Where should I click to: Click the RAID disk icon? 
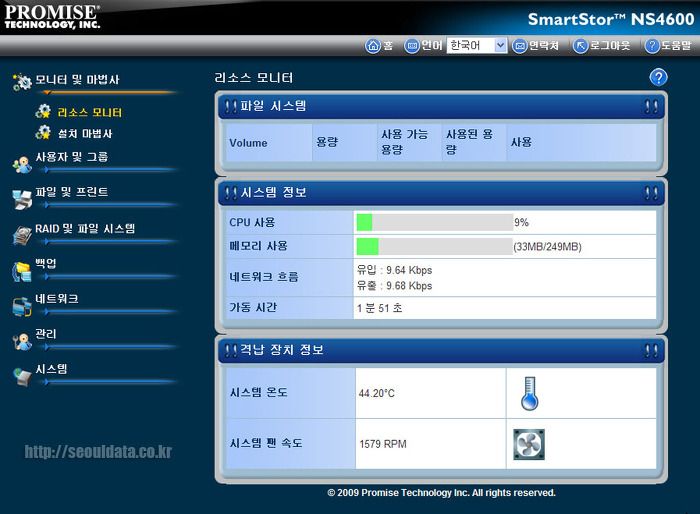pyautogui.click(x=22, y=235)
